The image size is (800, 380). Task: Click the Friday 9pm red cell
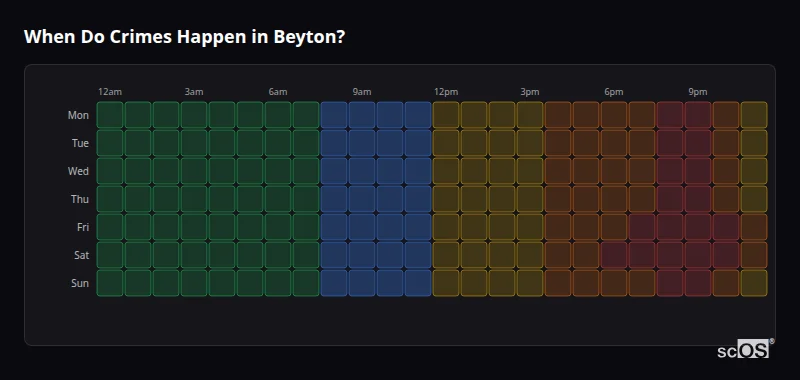point(697,227)
